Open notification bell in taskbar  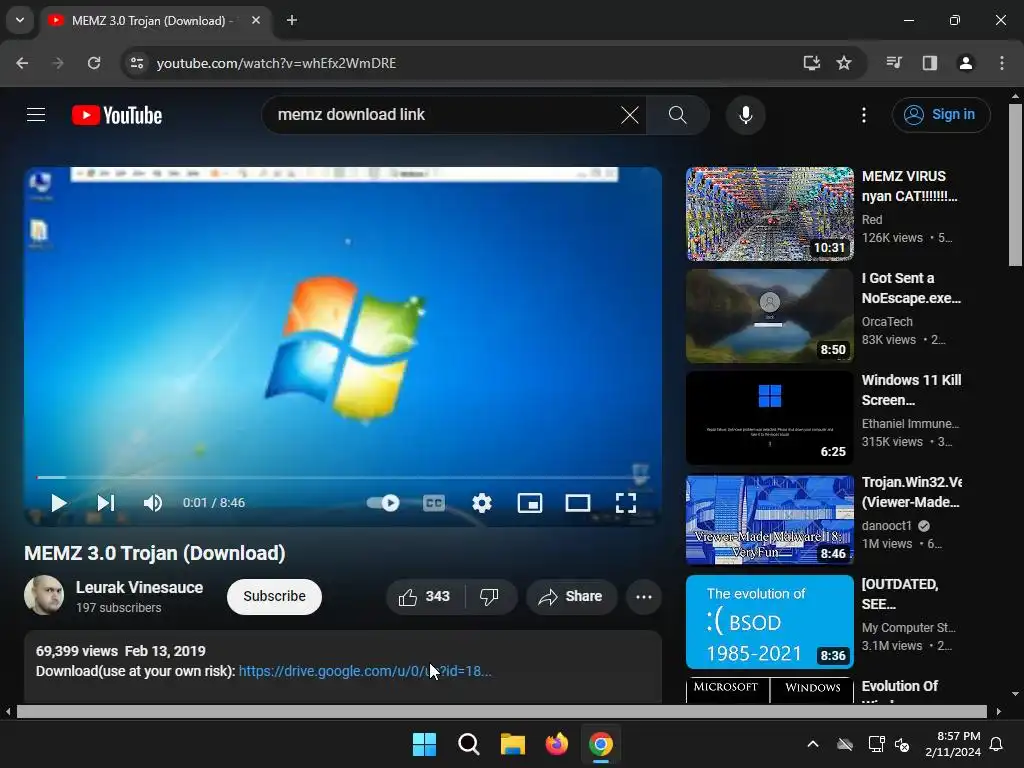click(997, 744)
